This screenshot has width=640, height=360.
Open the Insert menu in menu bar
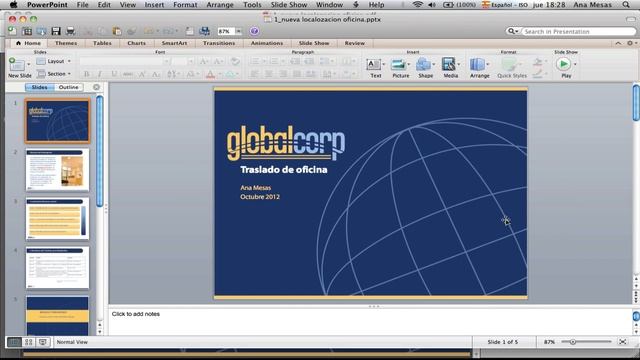point(154,5)
